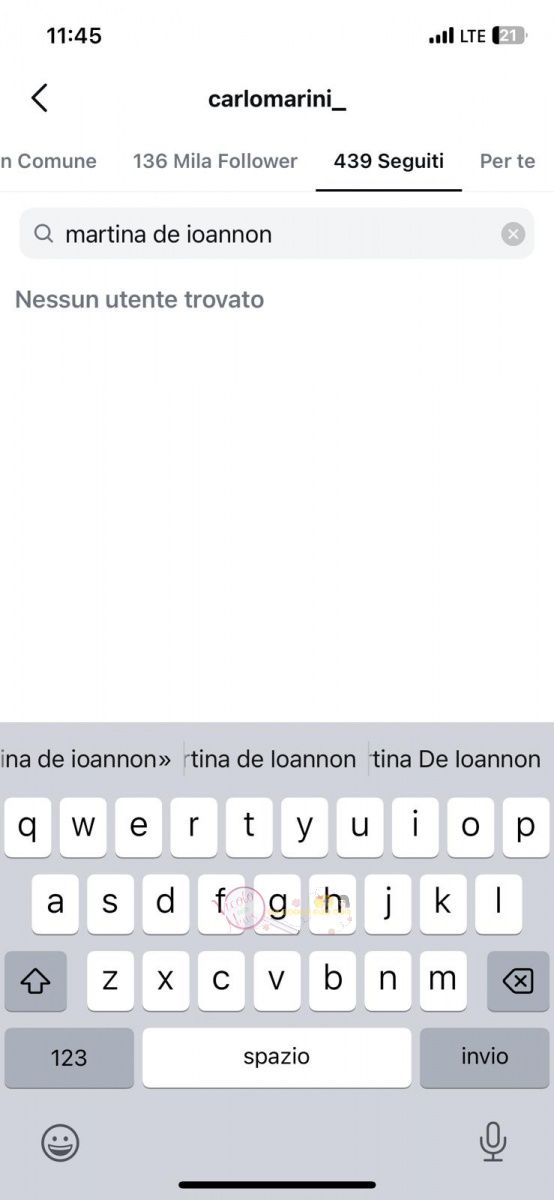The width and height of the screenshot is (554, 1200).
Task: Pick the quoted "ina de ioannon" suggestion
Action: [x=87, y=760]
